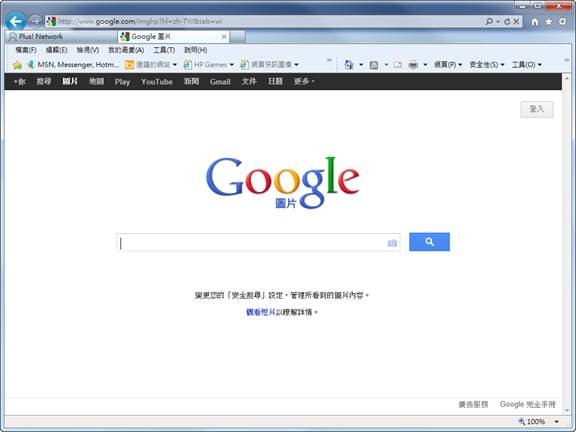Open 新聞 in Google bar
Viewport: 576px width, 432px height.
(x=191, y=82)
